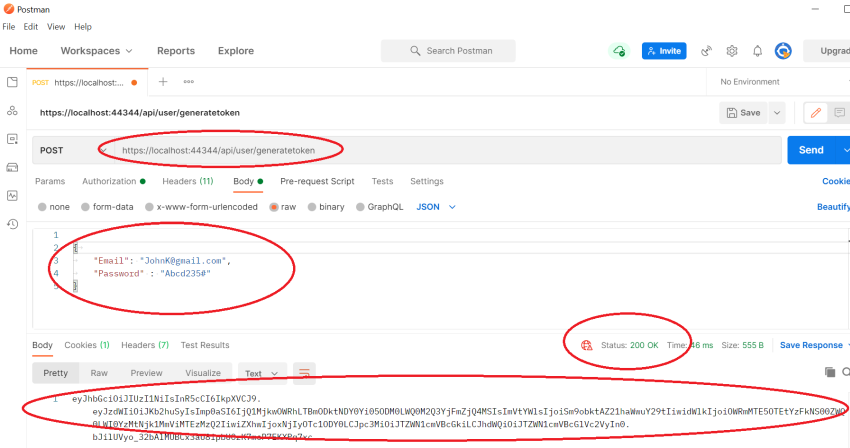This screenshot has height=448, width=850.
Task: Open the Help menu
Action: coord(83,27)
